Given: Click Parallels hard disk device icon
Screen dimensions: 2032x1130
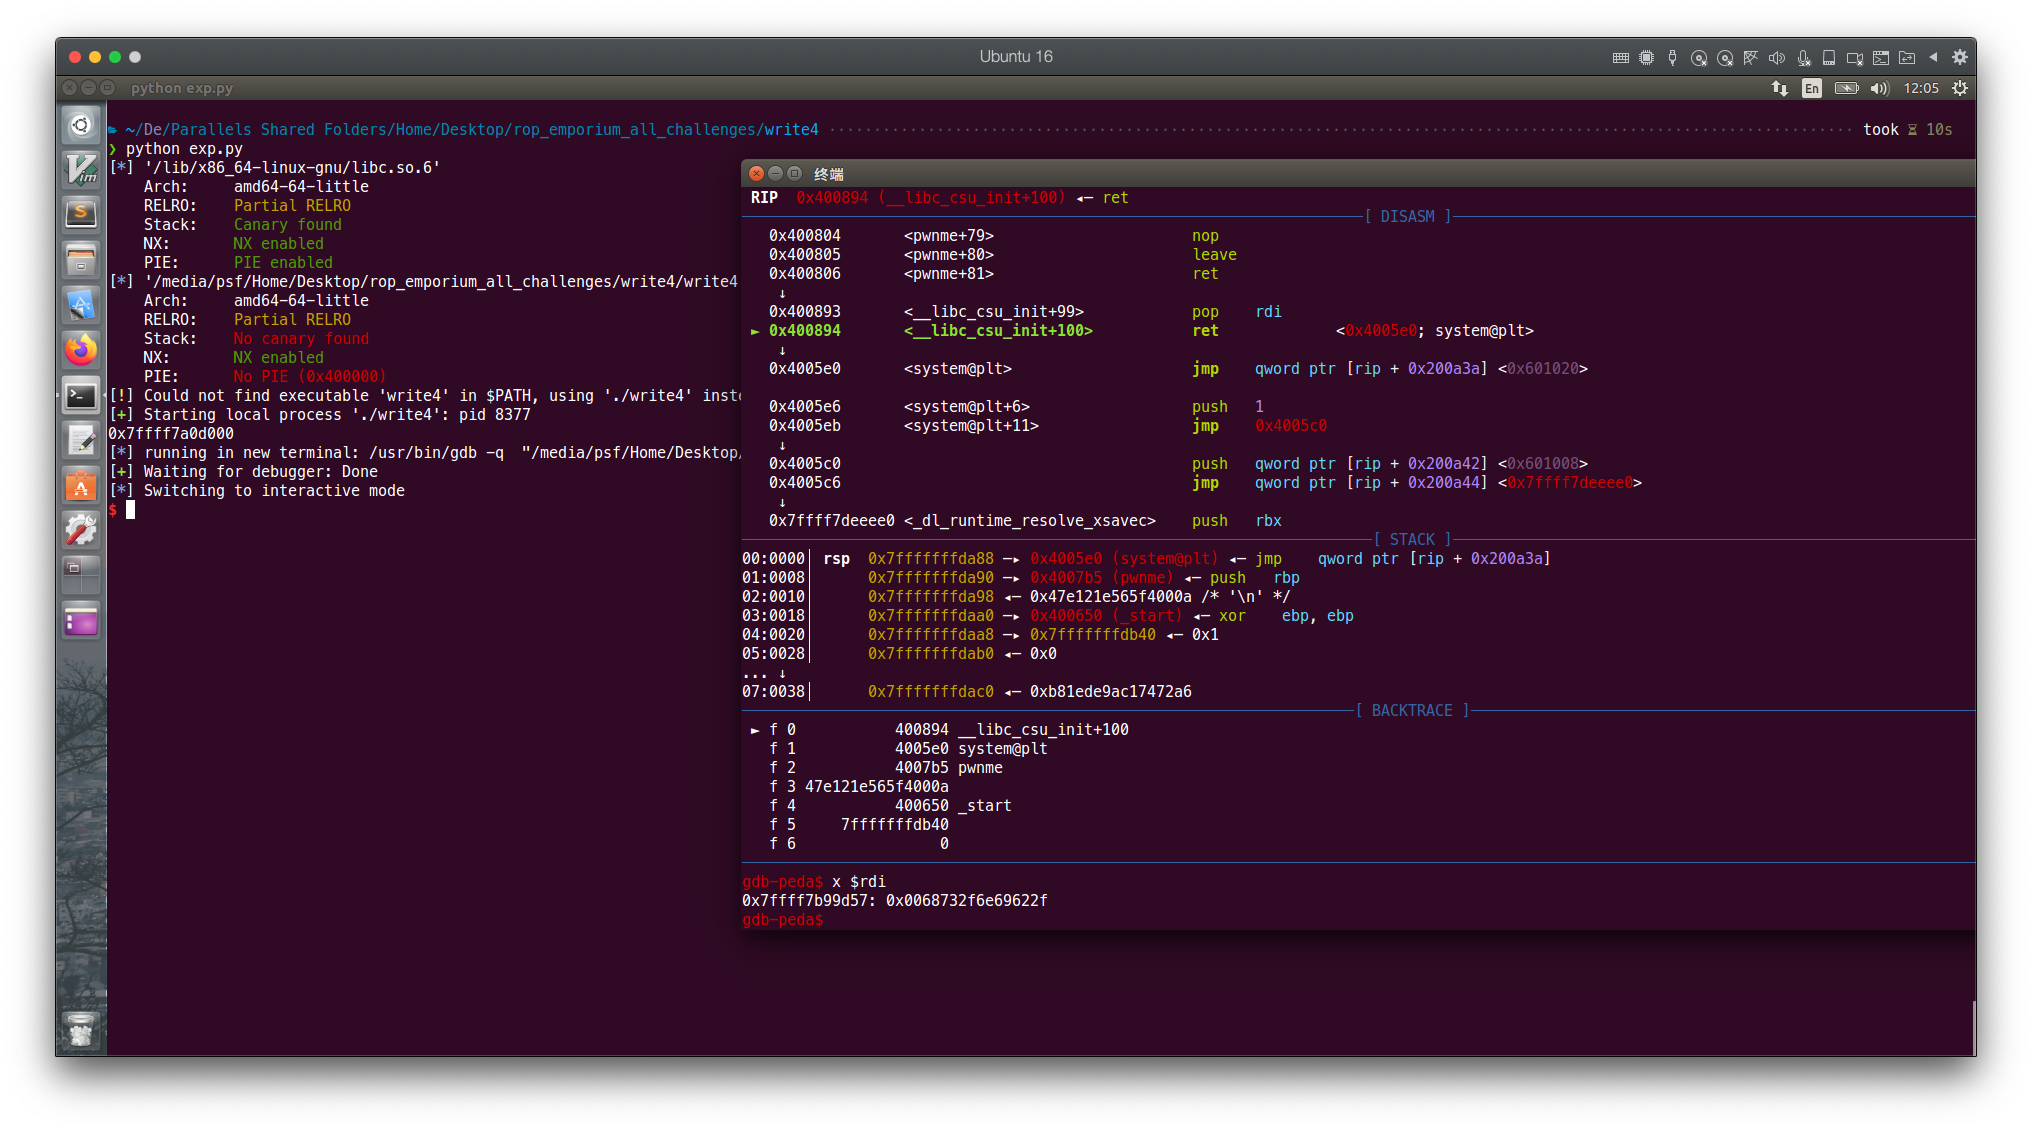Looking at the screenshot, I should (x=1828, y=58).
